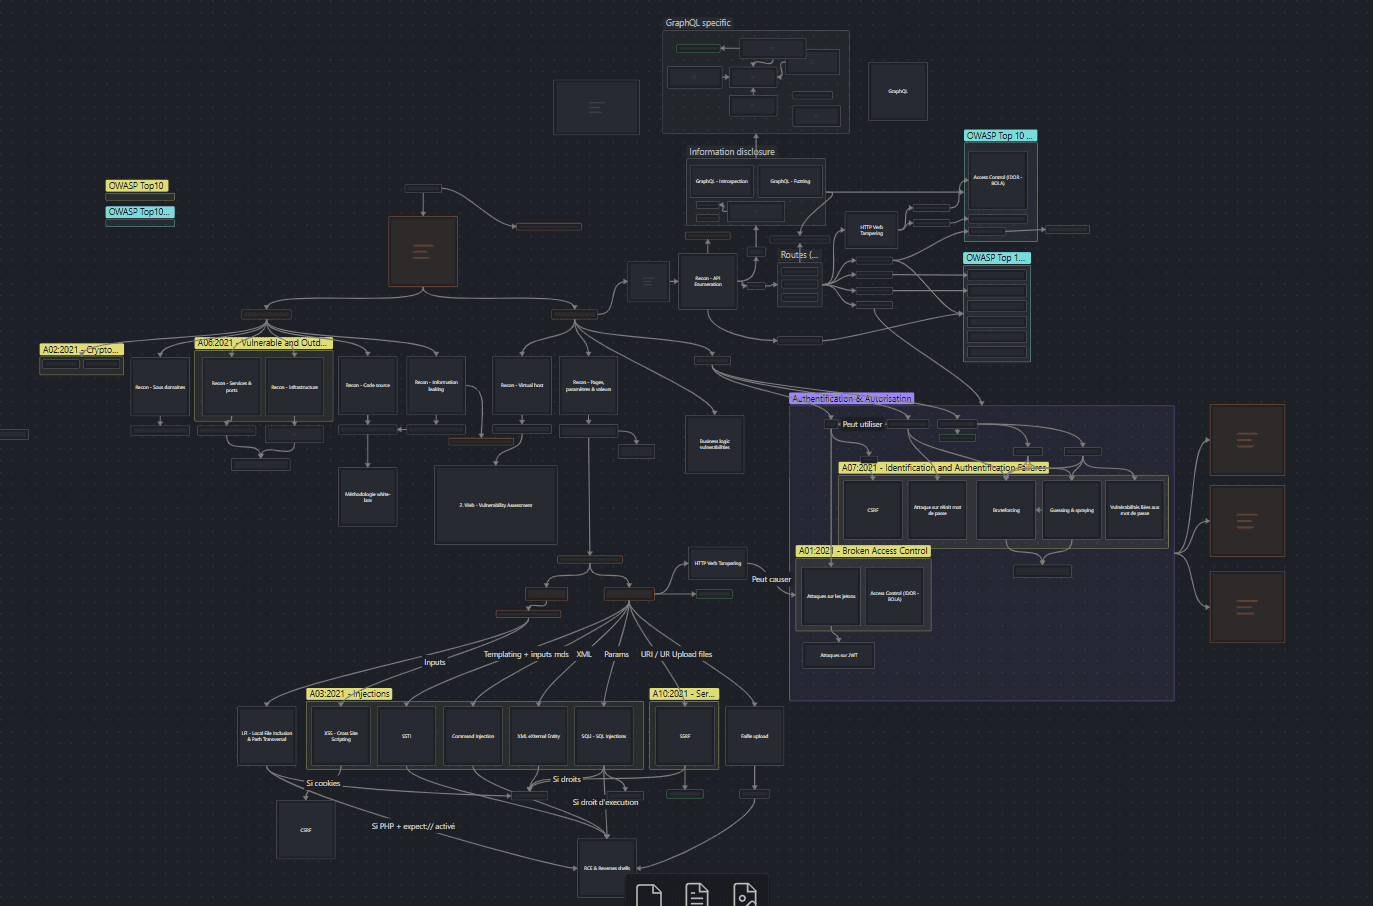This screenshot has height=906, width=1373.
Task: Select the Recon - Sous domaines card
Action: [x=159, y=385]
